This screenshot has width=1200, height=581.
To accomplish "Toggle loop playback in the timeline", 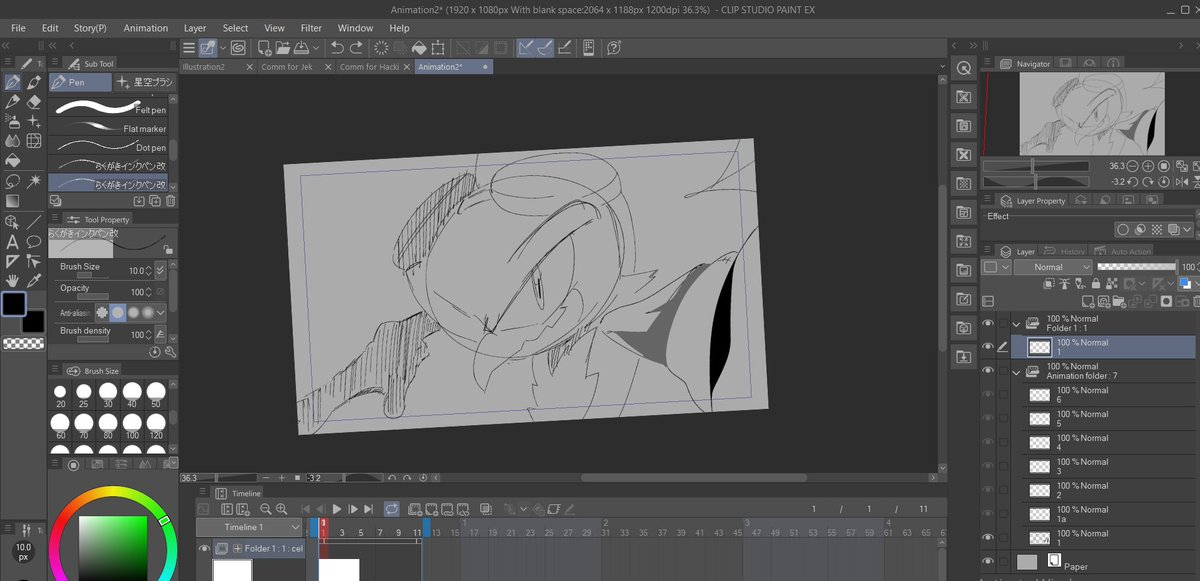I will pyautogui.click(x=391, y=509).
